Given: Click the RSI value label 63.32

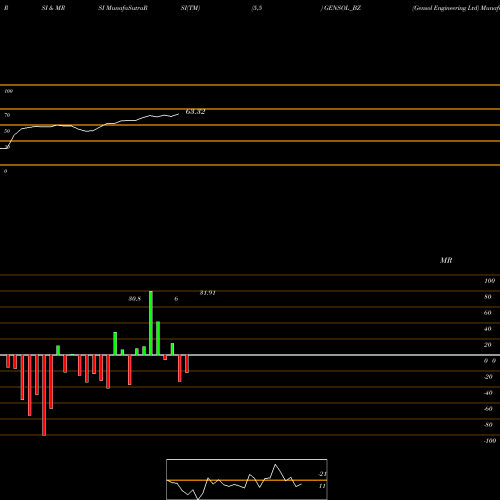Looking at the screenshot, I should click(195, 112).
